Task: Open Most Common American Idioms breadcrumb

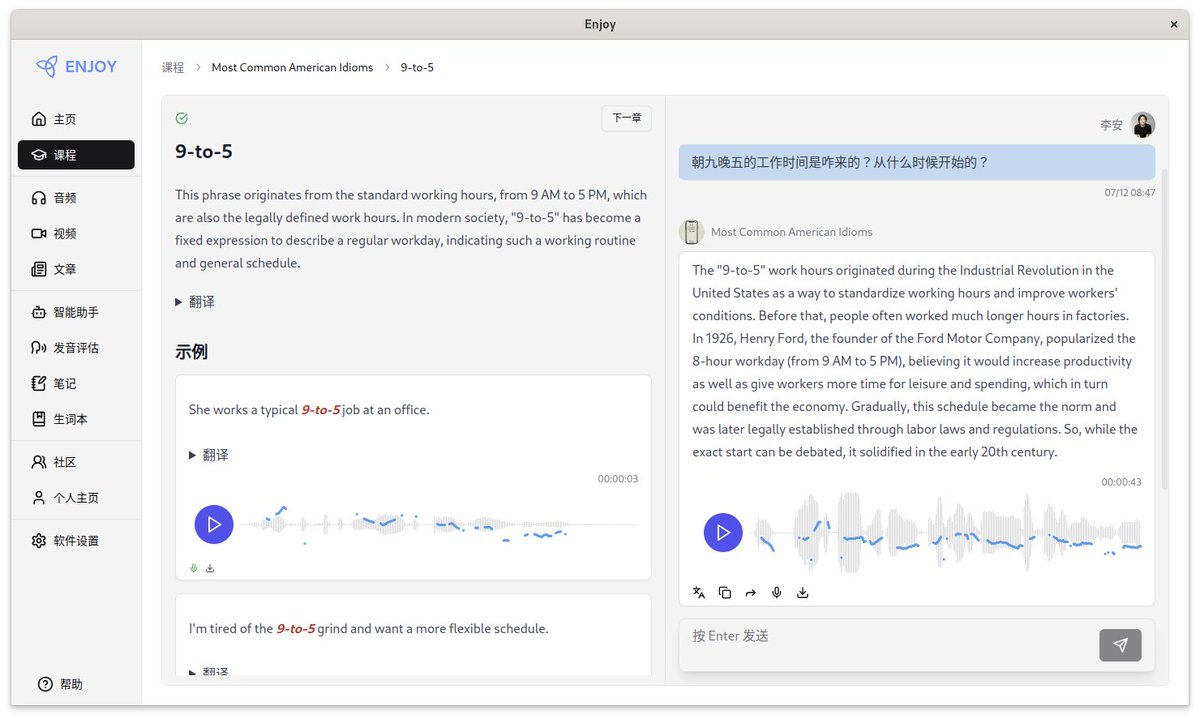Action: (292, 67)
